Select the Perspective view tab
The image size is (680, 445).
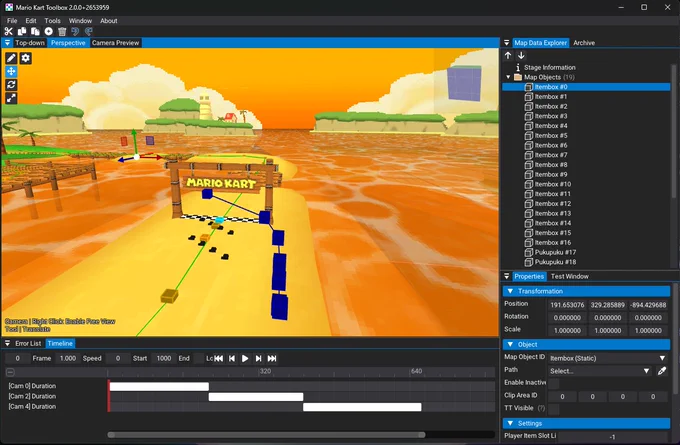(68, 43)
